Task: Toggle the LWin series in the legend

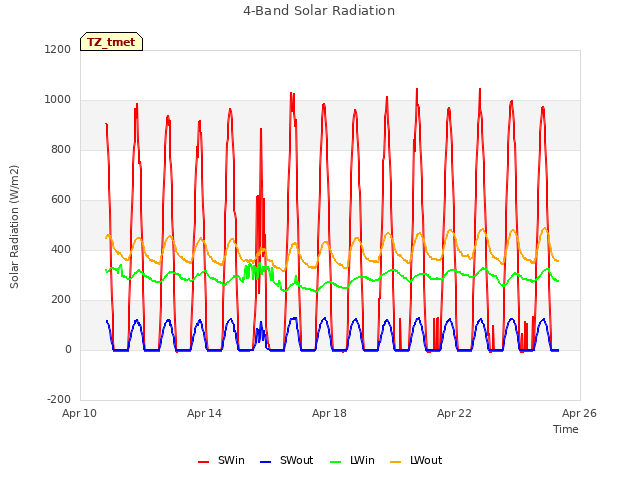Action: (352, 460)
